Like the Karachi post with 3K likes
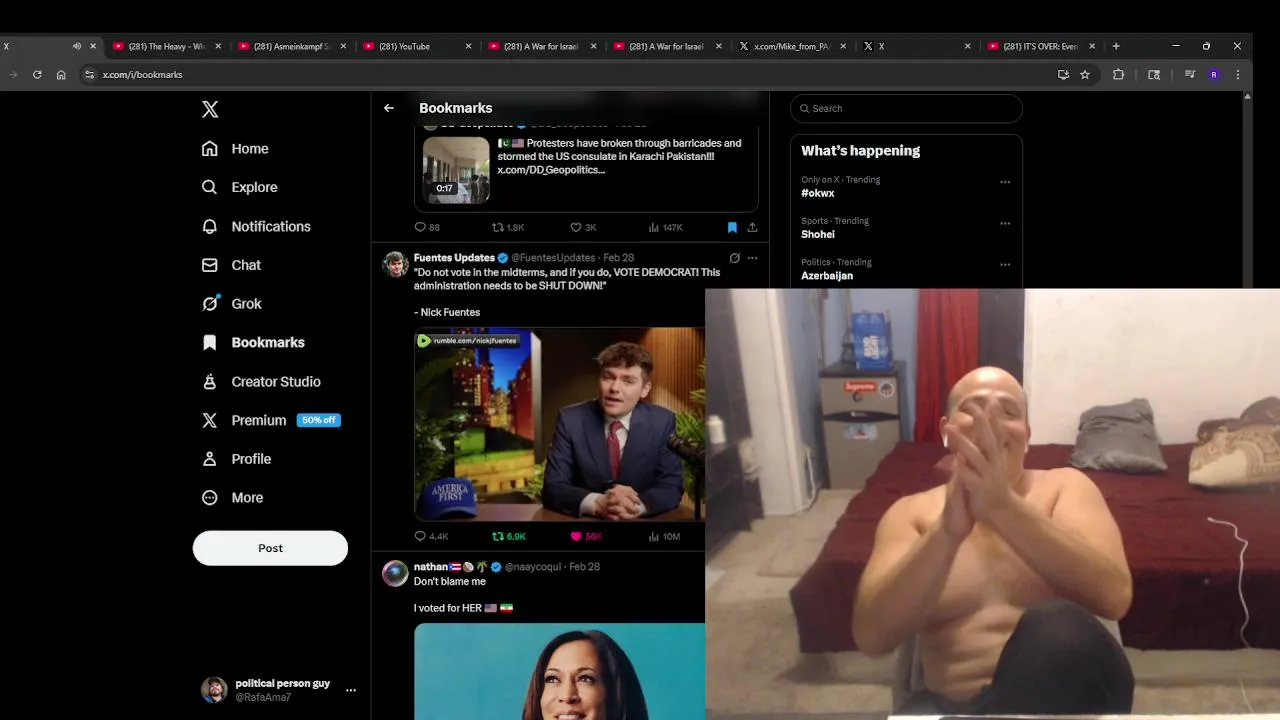Image resolution: width=1280 pixels, height=720 pixels. coord(583,227)
